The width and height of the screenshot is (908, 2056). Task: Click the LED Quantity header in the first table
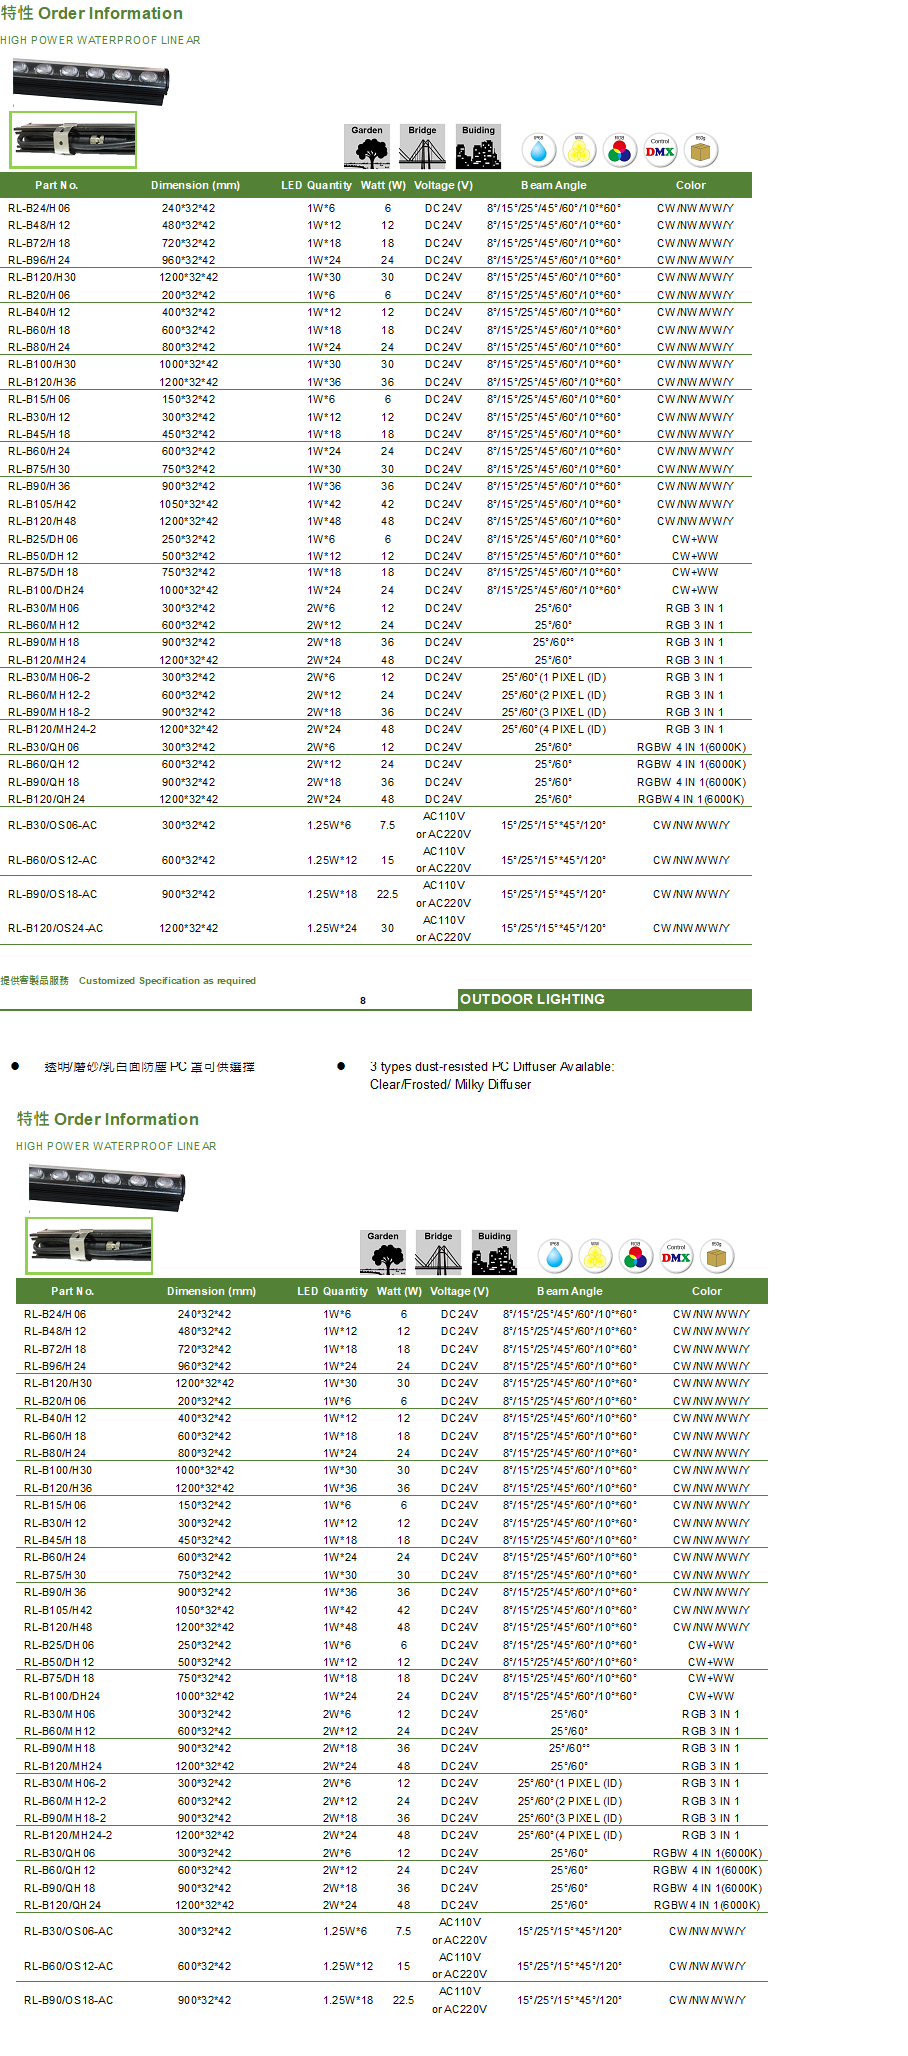pos(316,185)
